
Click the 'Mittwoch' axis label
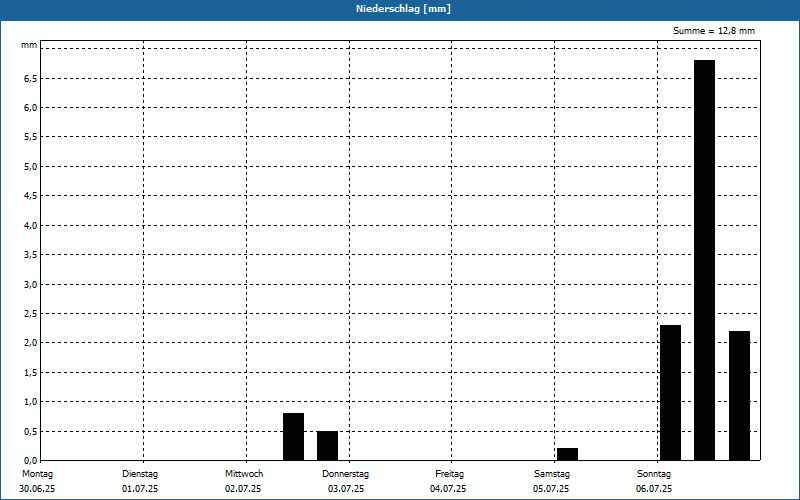coord(244,474)
